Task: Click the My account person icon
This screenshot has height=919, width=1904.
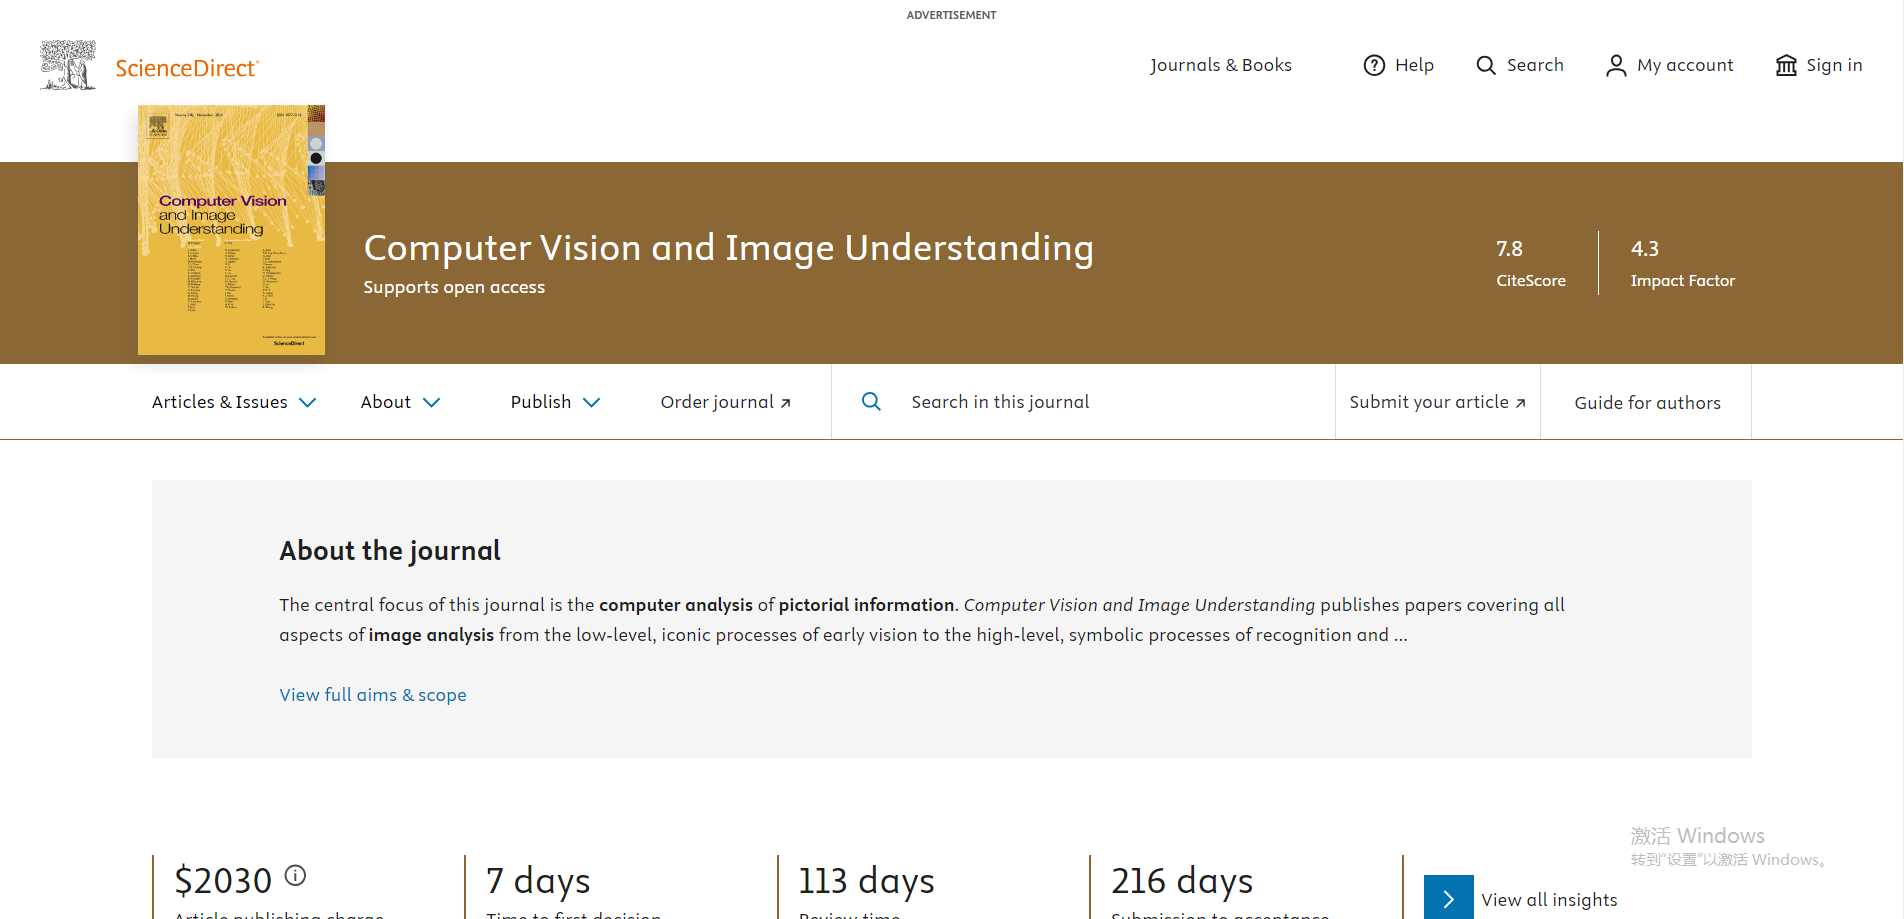Action: pyautogui.click(x=1615, y=65)
